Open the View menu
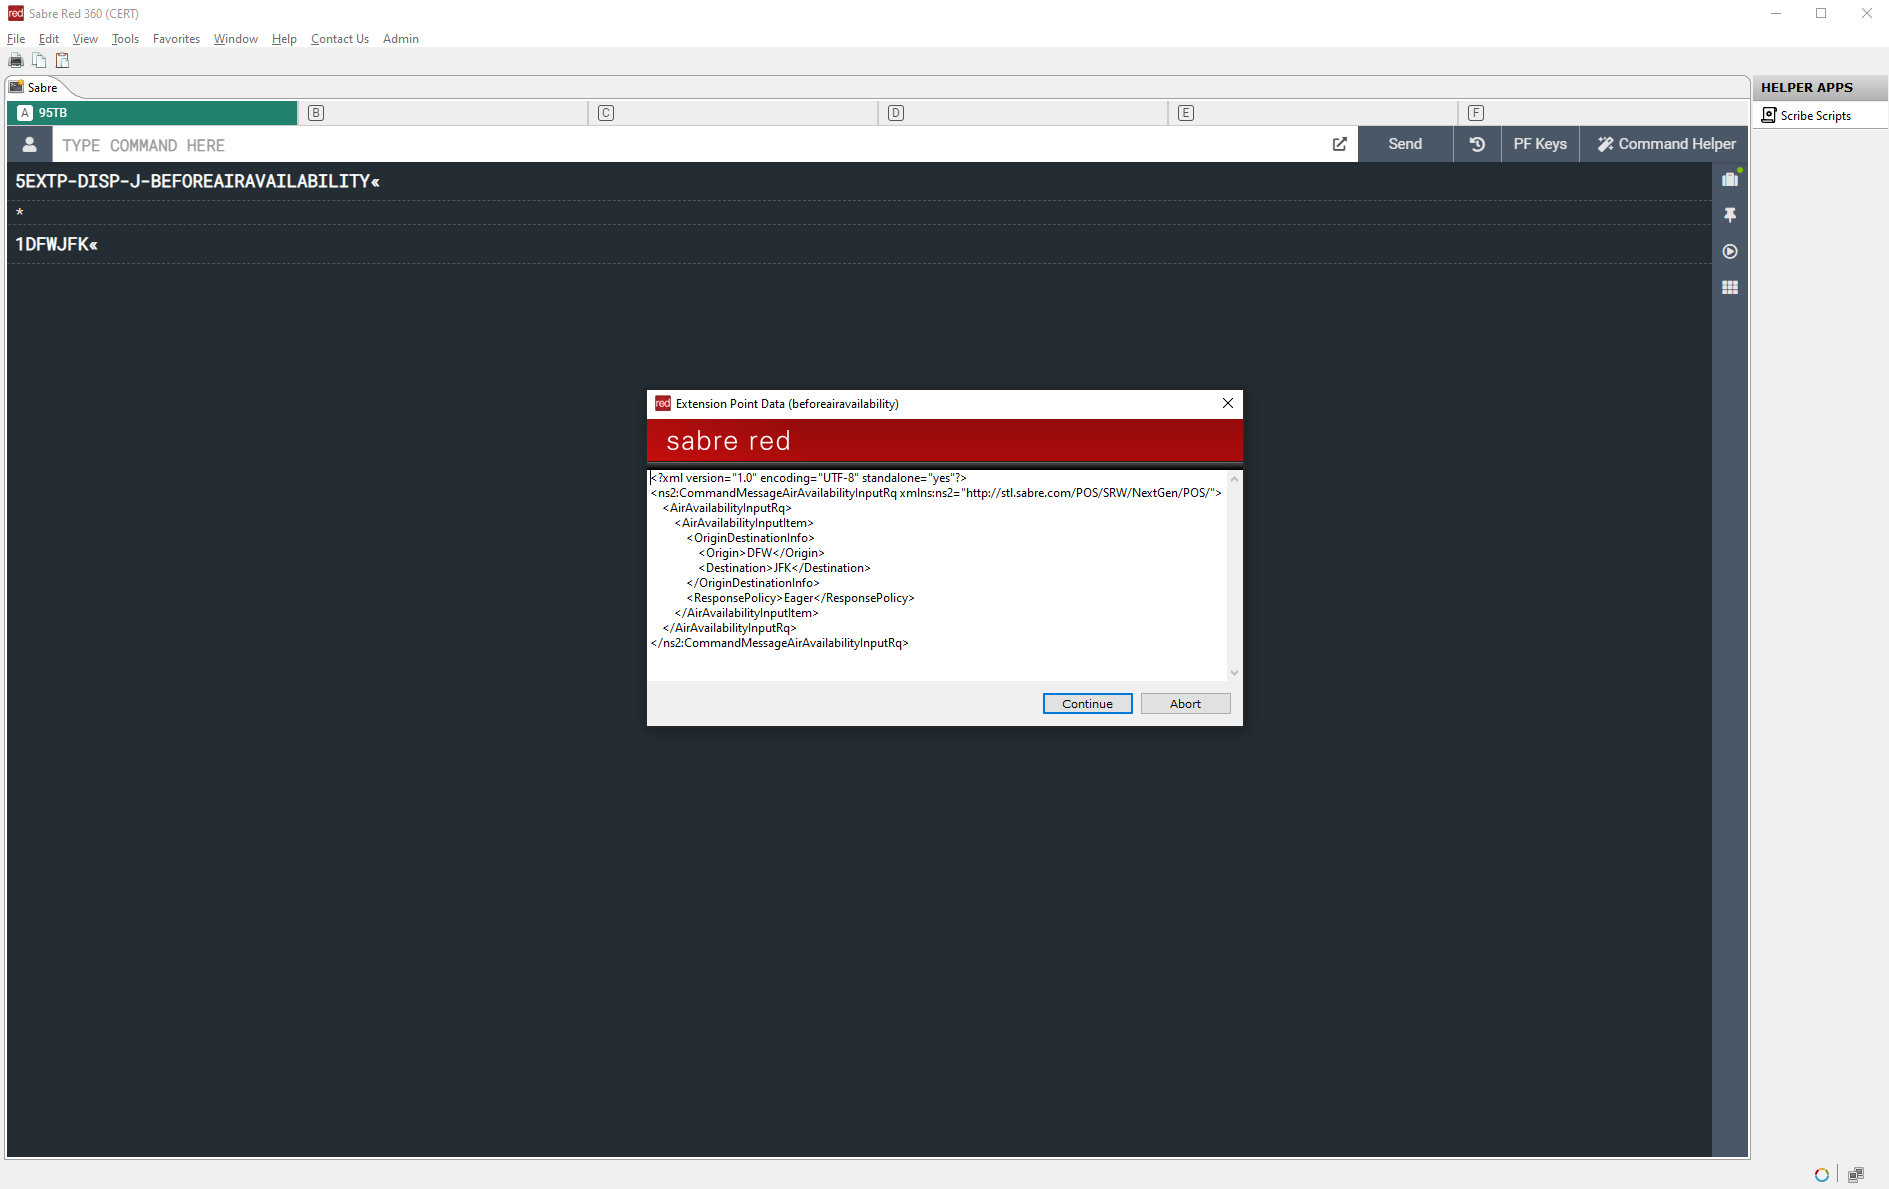The image size is (1889, 1189). 85,39
